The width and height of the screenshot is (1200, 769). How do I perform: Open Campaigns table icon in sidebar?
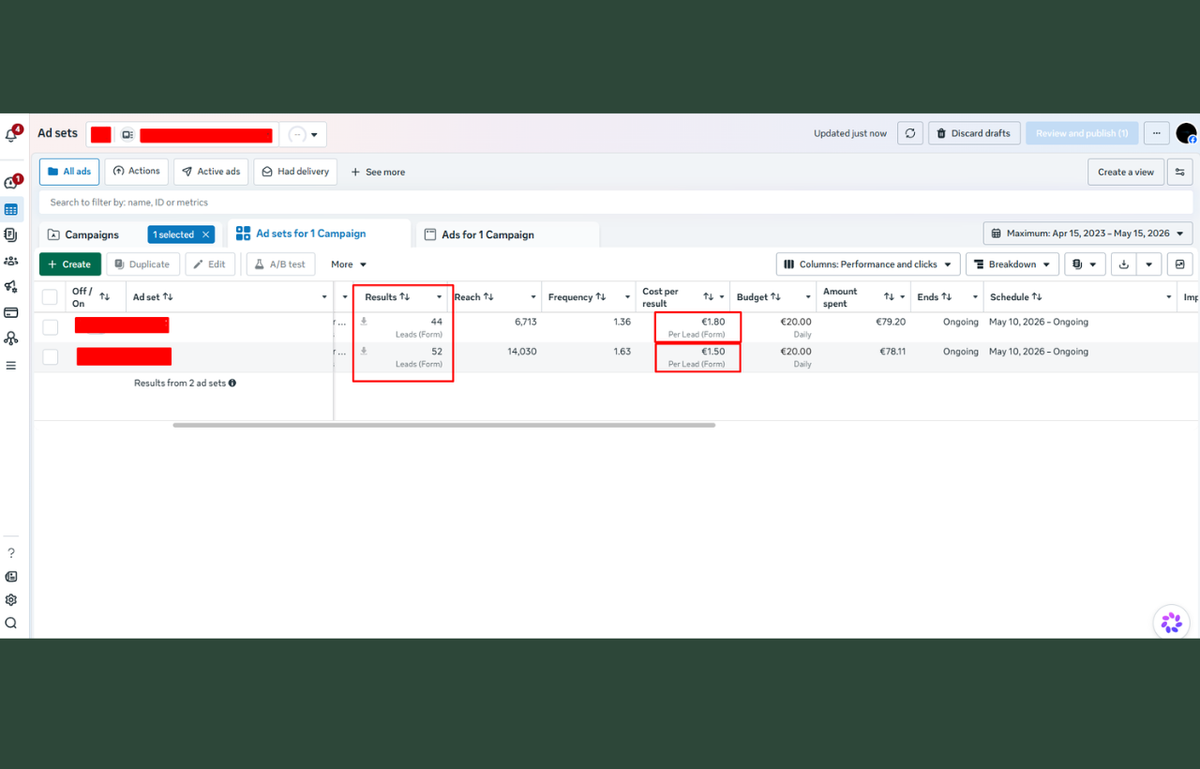pos(11,210)
